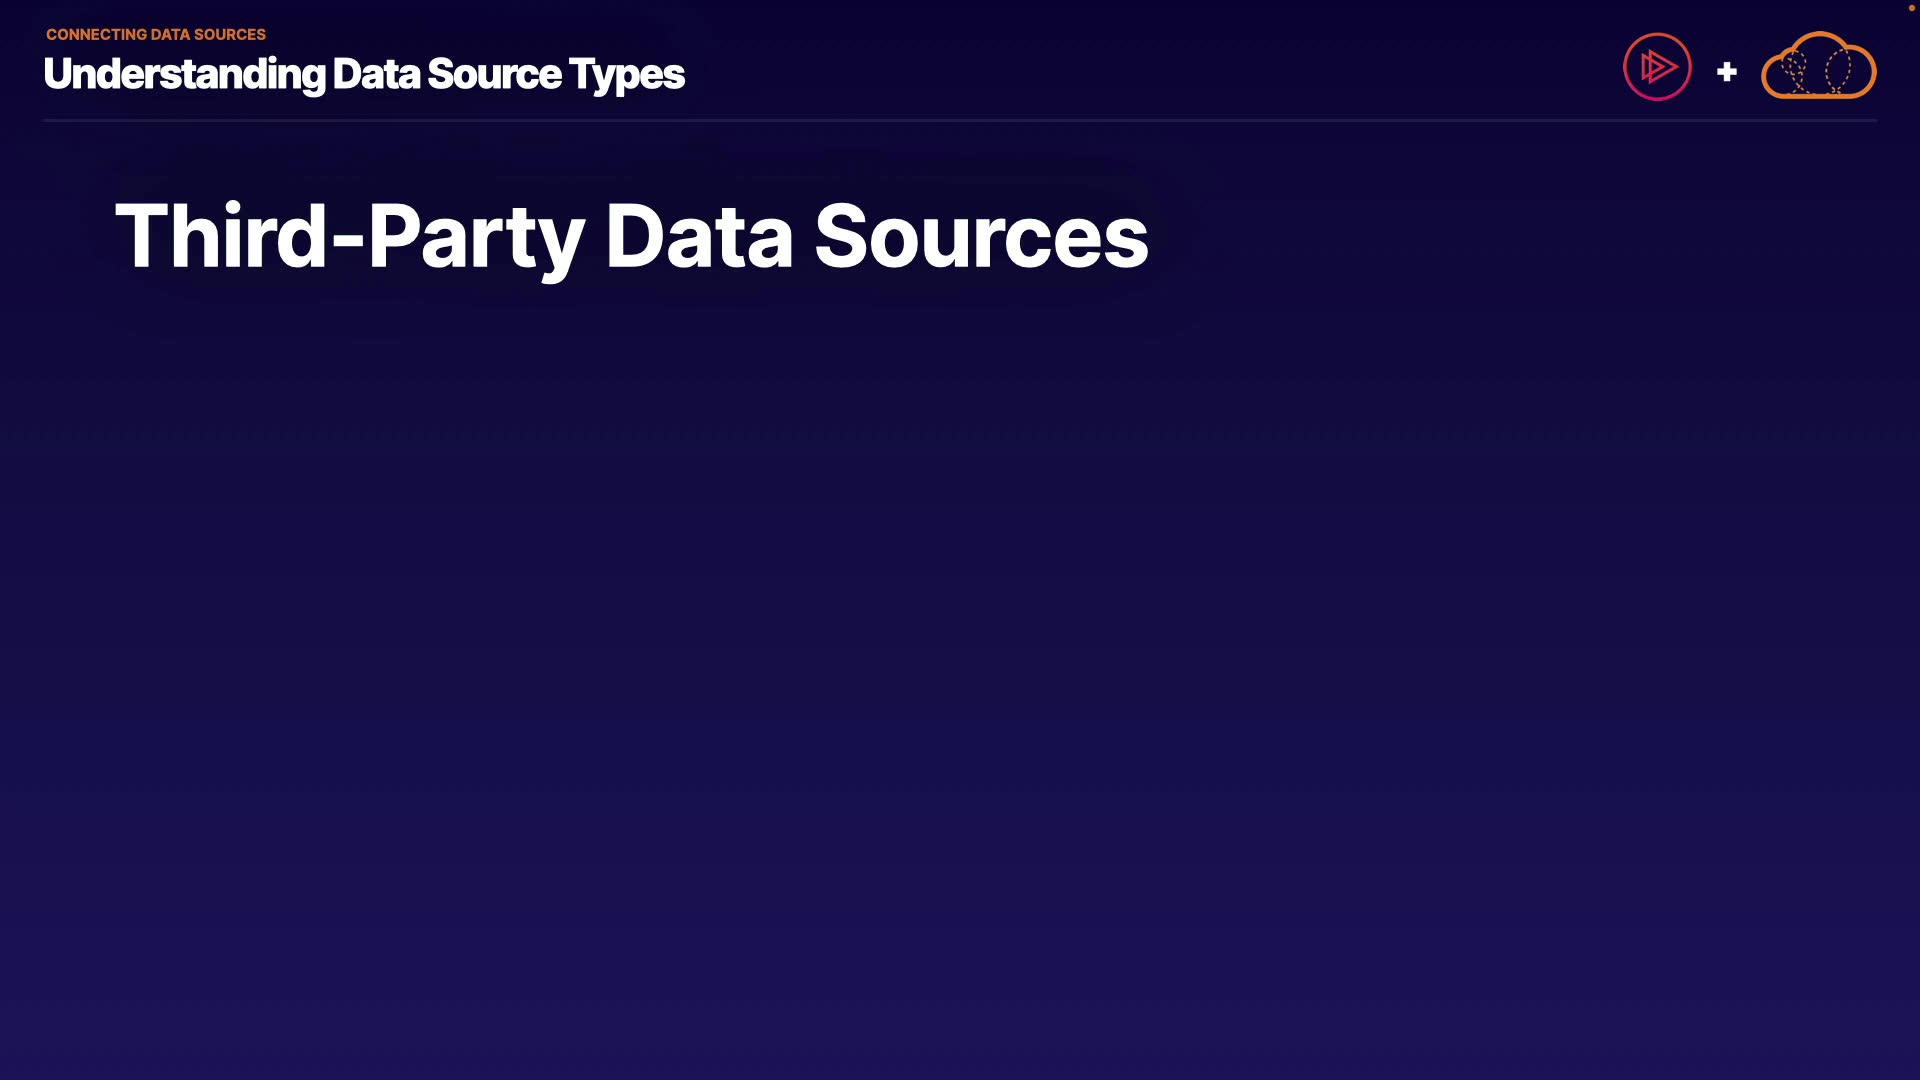1920x1080 pixels.
Task: Click the "Understanding Data Source Types" title
Action: pyautogui.click(x=364, y=74)
